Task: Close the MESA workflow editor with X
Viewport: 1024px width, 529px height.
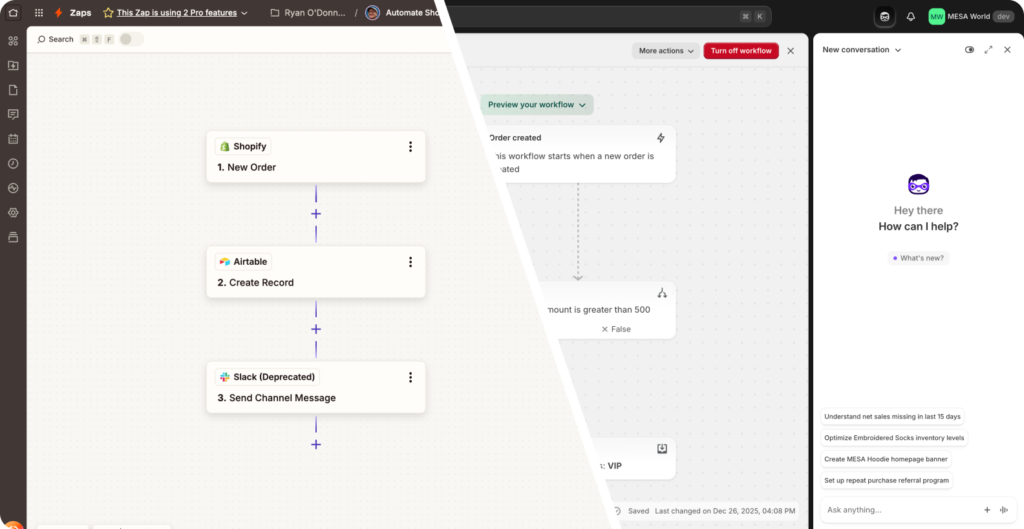Action: 791,51
